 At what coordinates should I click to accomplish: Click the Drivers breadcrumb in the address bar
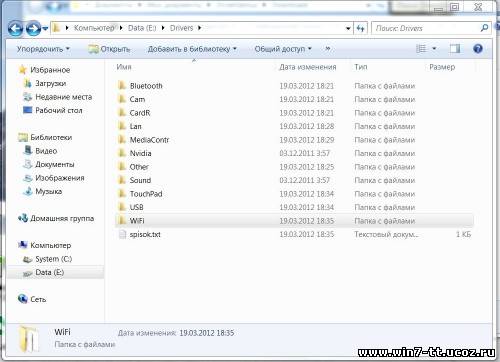click(x=181, y=28)
